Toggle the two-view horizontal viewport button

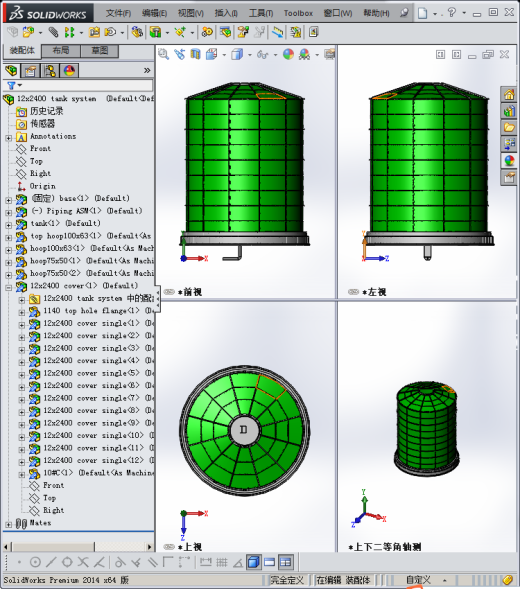pyautogui.click(x=269, y=562)
